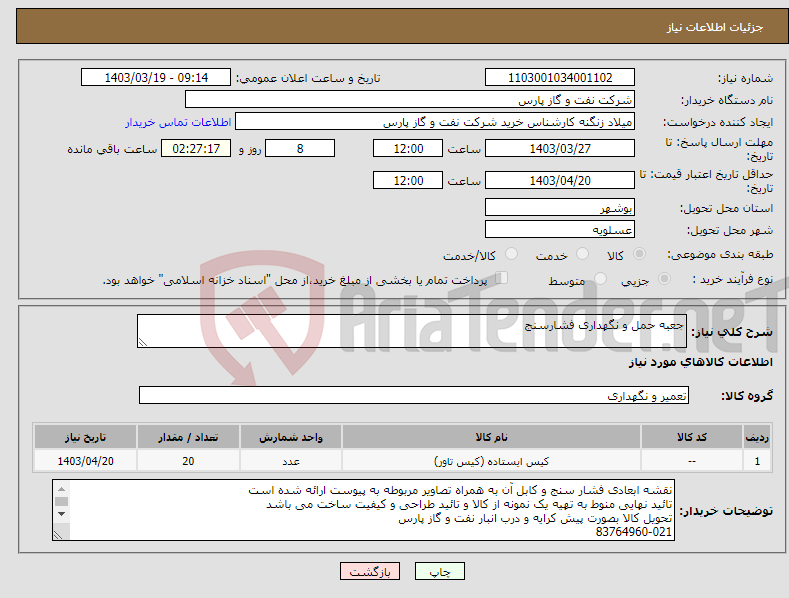
Task: Click the buyer notes scrollbar down arrow
Action: 61,514
